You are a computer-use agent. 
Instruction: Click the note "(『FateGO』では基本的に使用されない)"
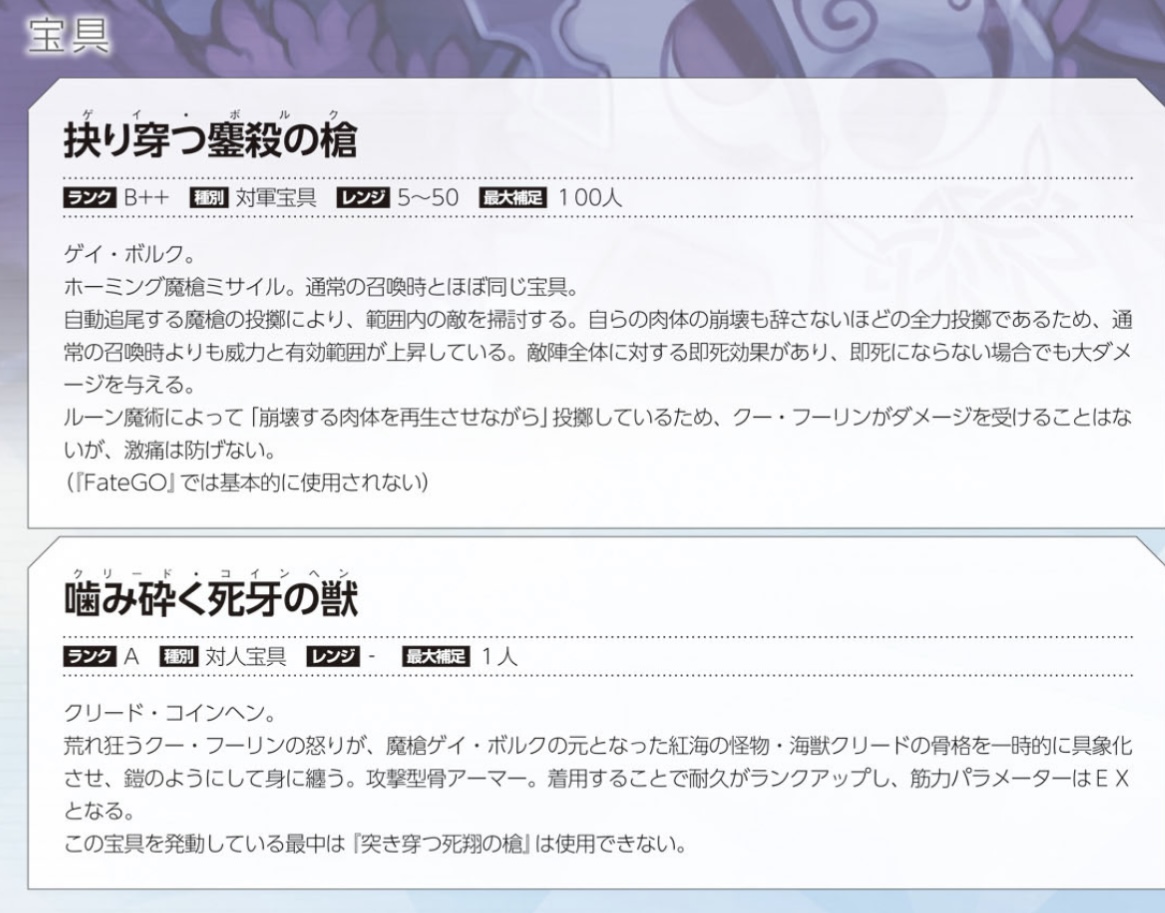(x=247, y=483)
